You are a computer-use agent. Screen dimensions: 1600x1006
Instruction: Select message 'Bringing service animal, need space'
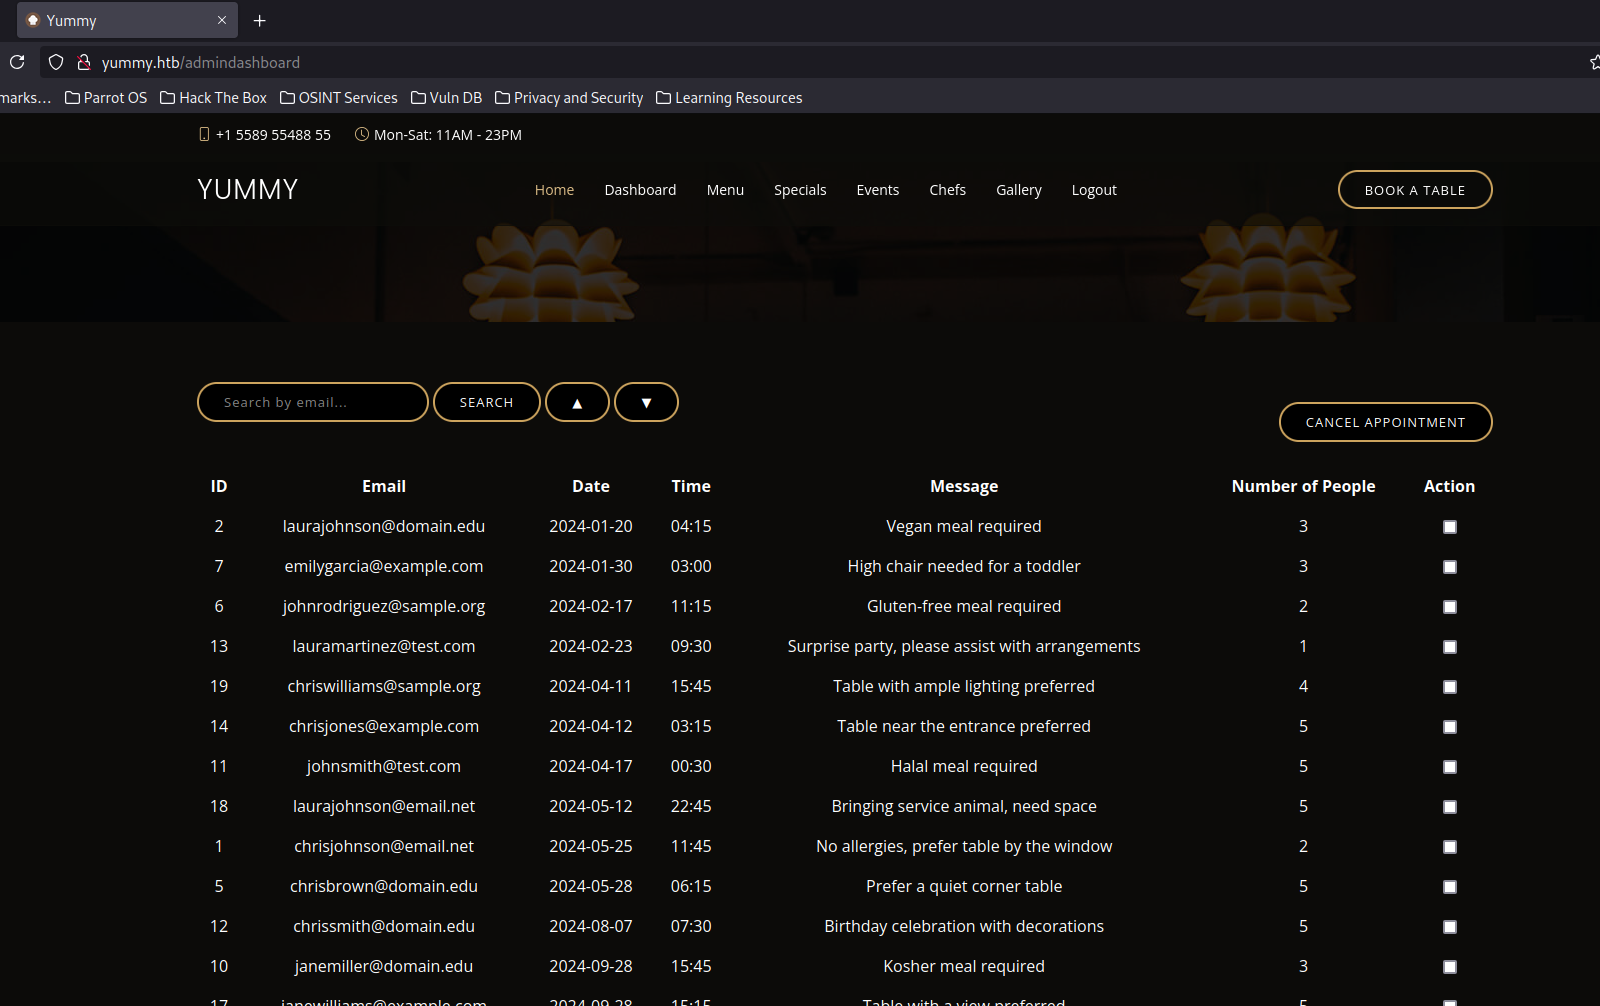tap(964, 806)
